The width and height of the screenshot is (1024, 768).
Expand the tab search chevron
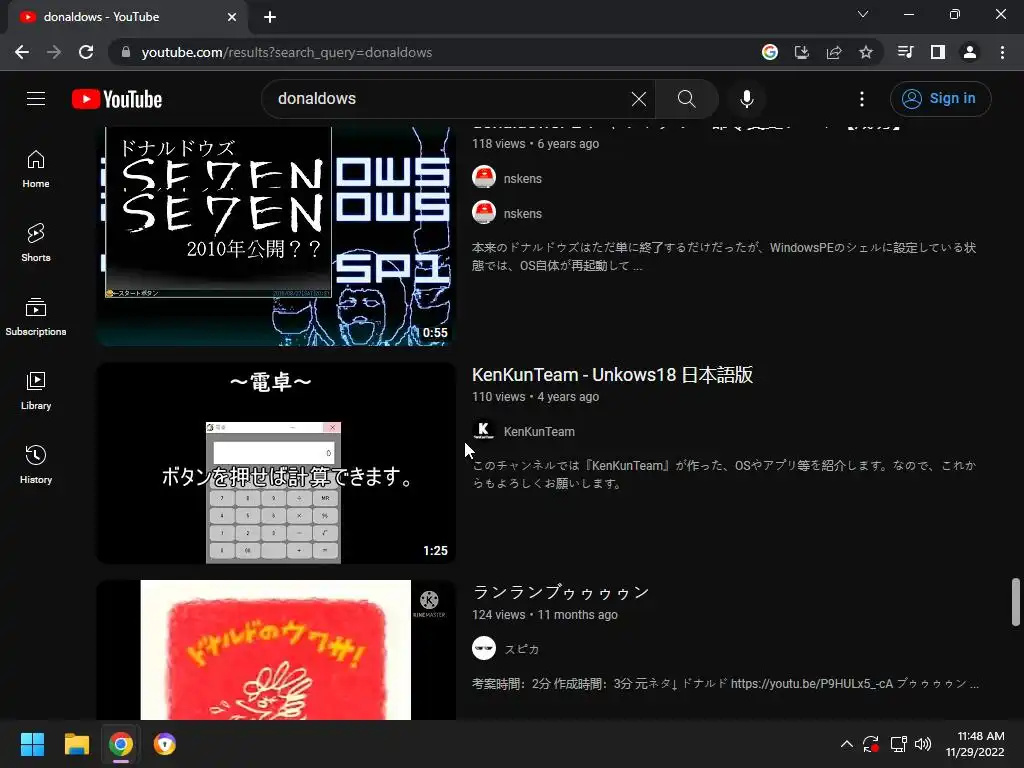863,14
